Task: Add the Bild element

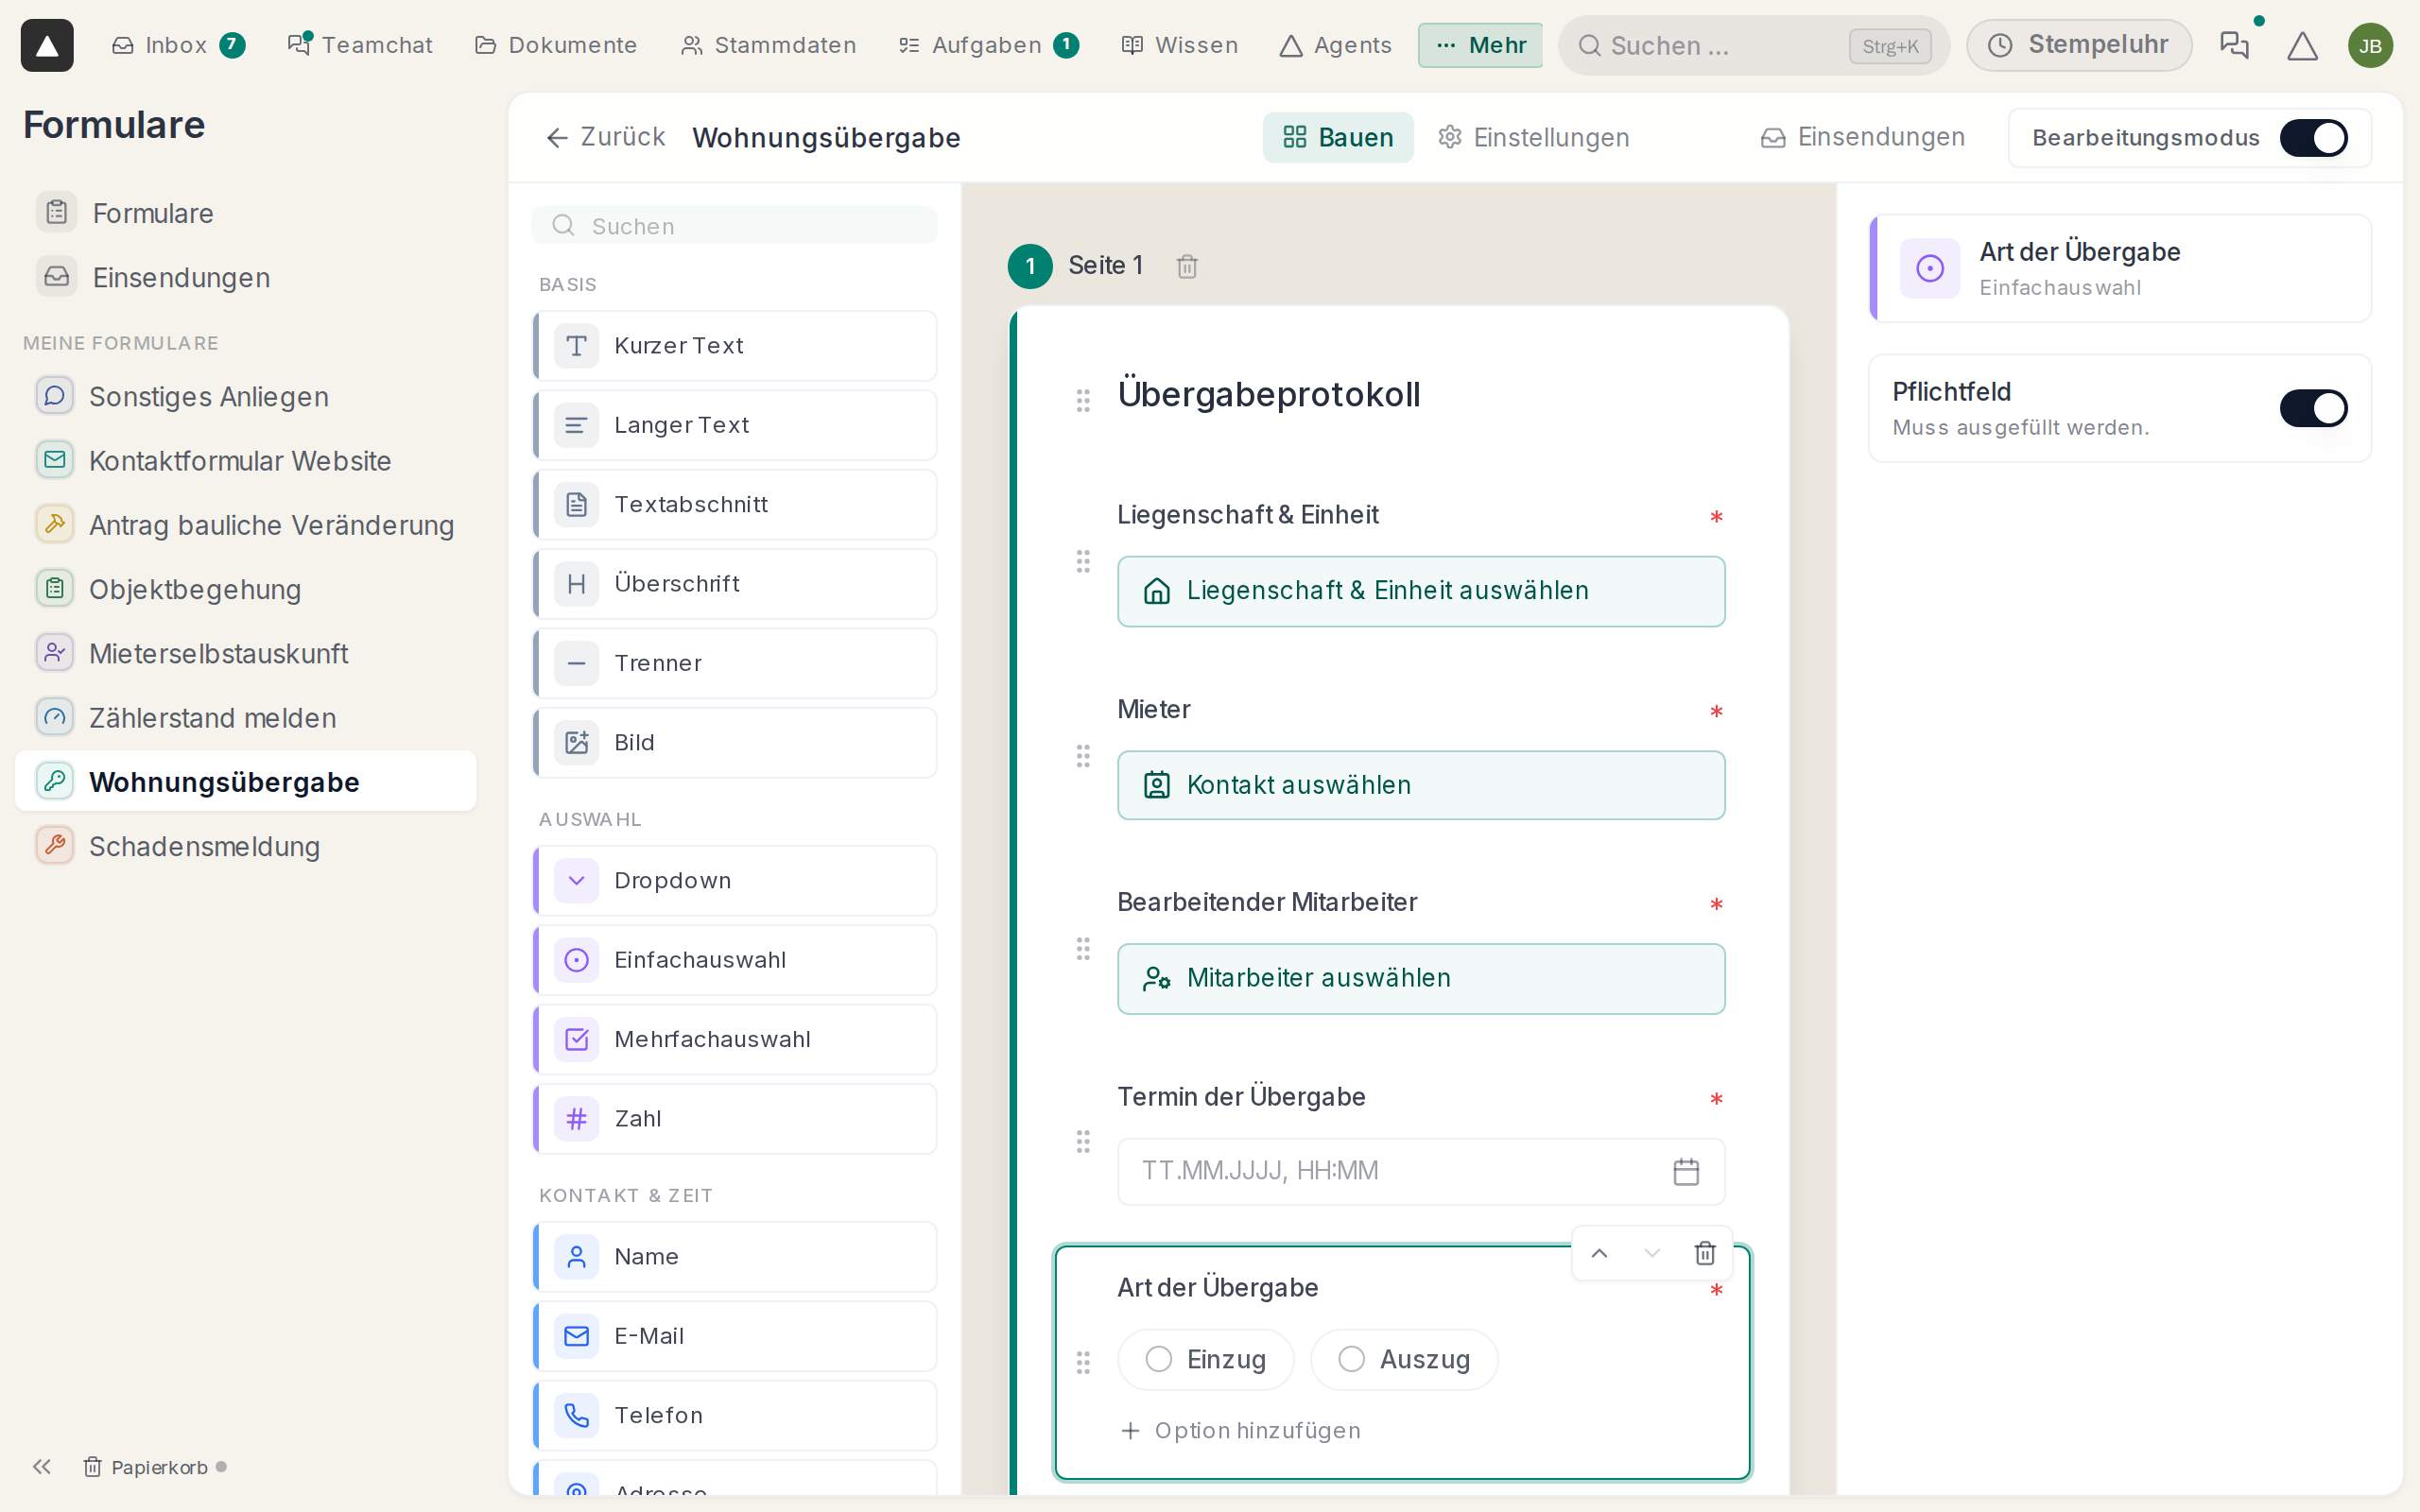Action: [735, 742]
